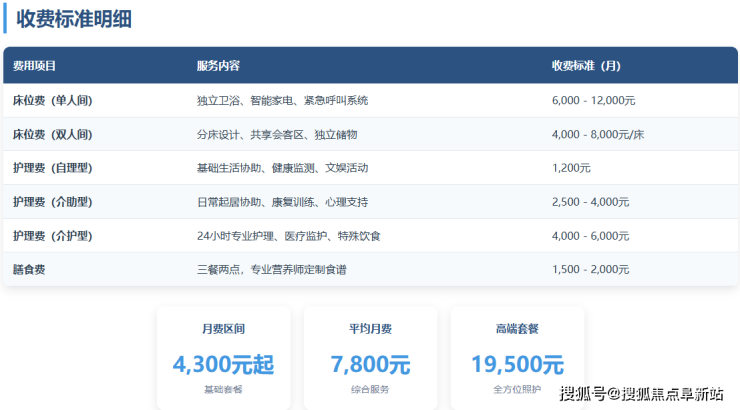
Task: Select the 护理费（介护型） row label
Action: 52,236
